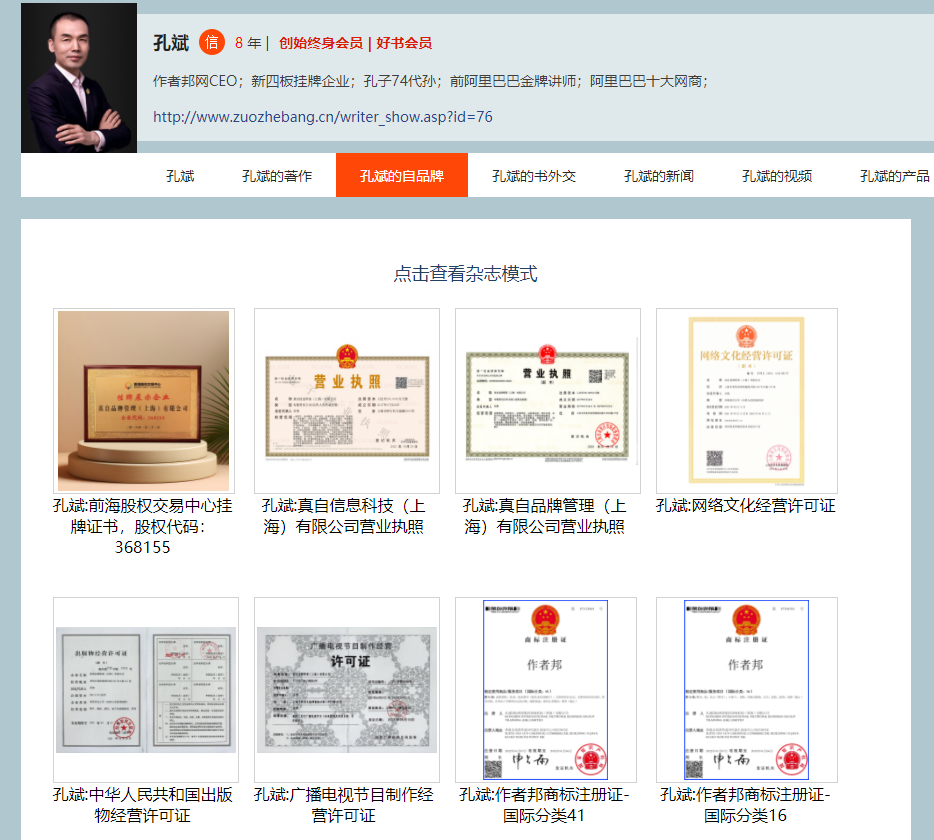
Task: Open 作者邦 trademark certificate 国际分类41 image
Action: 546,689
